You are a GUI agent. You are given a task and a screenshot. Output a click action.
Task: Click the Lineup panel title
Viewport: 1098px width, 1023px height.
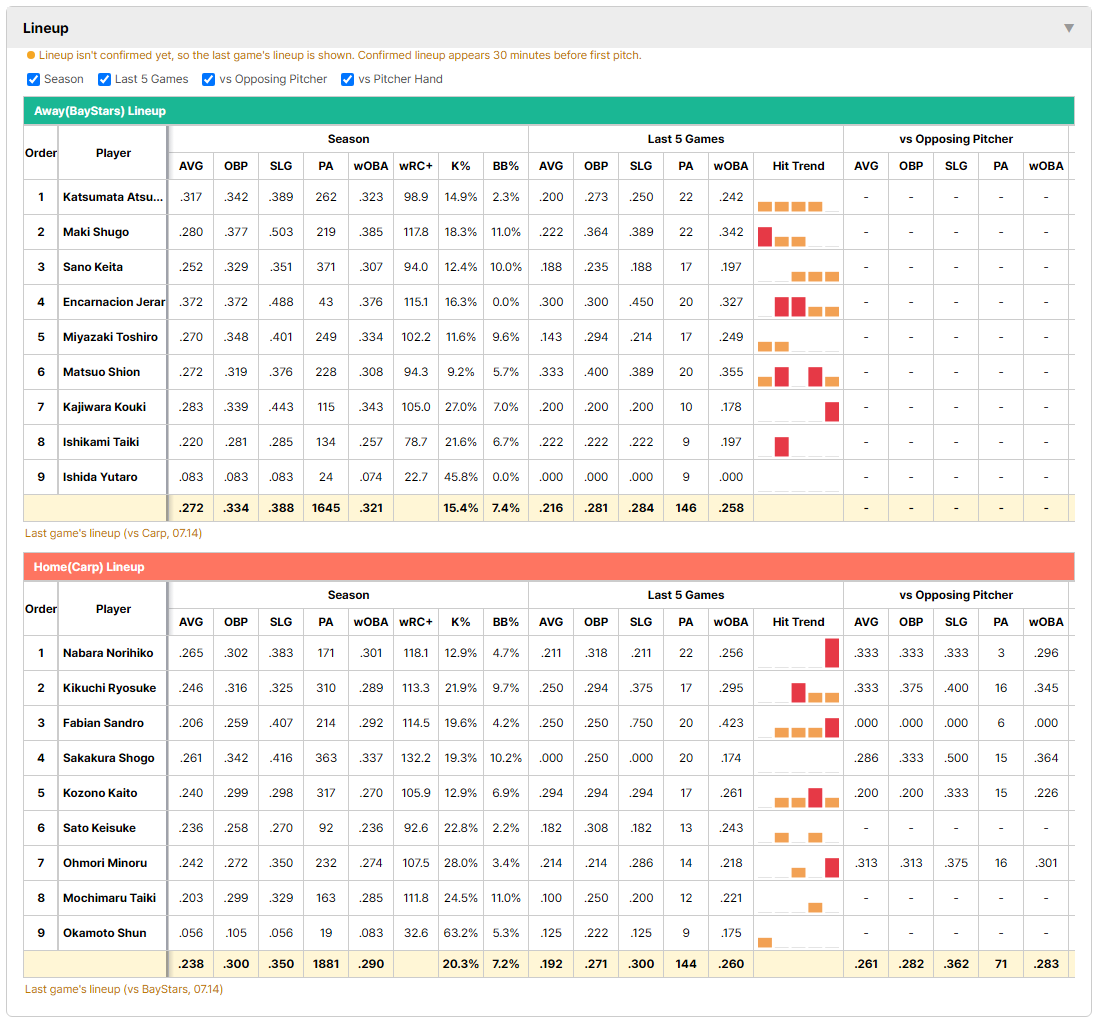pyautogui.click(x=46, y=28)
